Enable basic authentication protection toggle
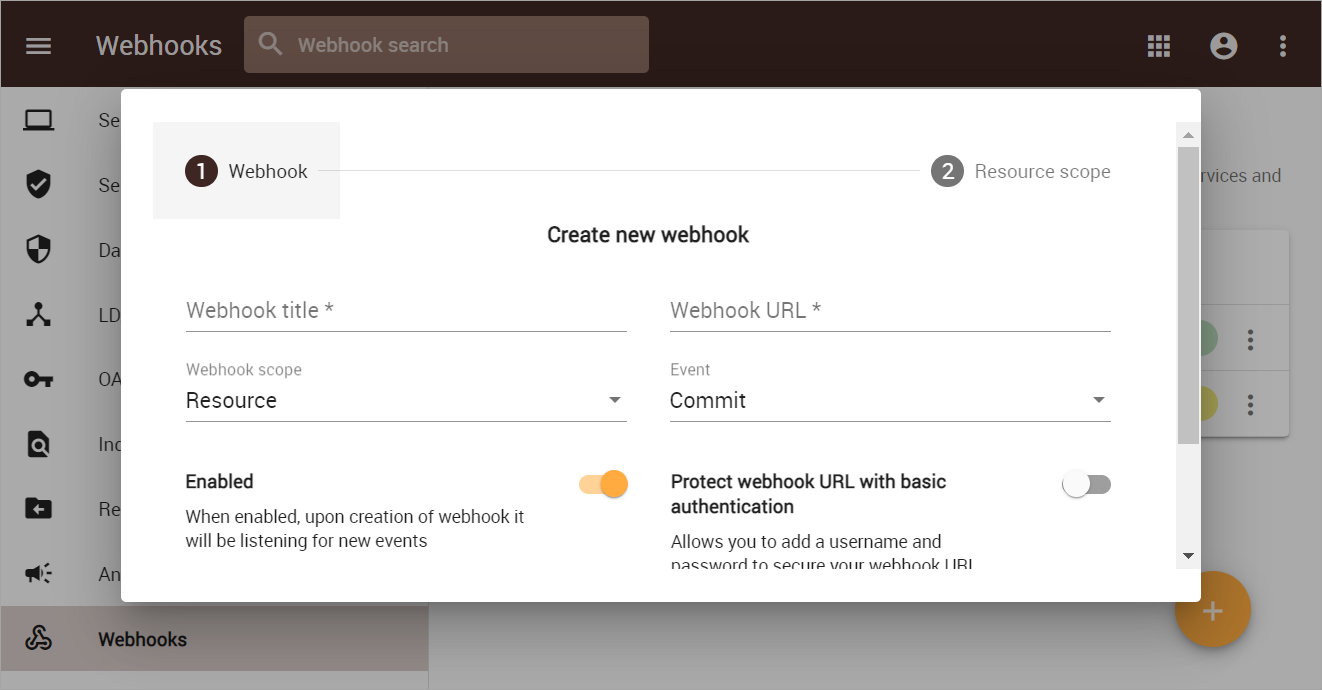Viewport: 1322px width, 690px height. (x=1087, y=485)
